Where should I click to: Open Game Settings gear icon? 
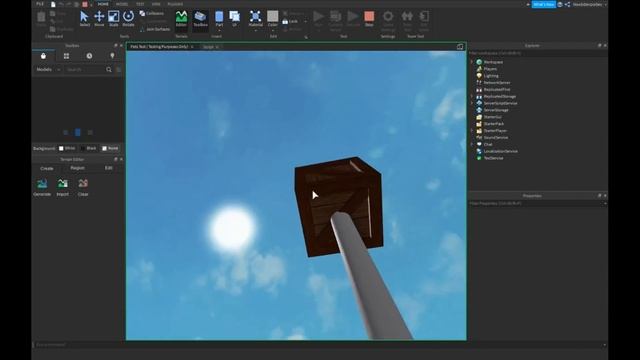(388, 17)
